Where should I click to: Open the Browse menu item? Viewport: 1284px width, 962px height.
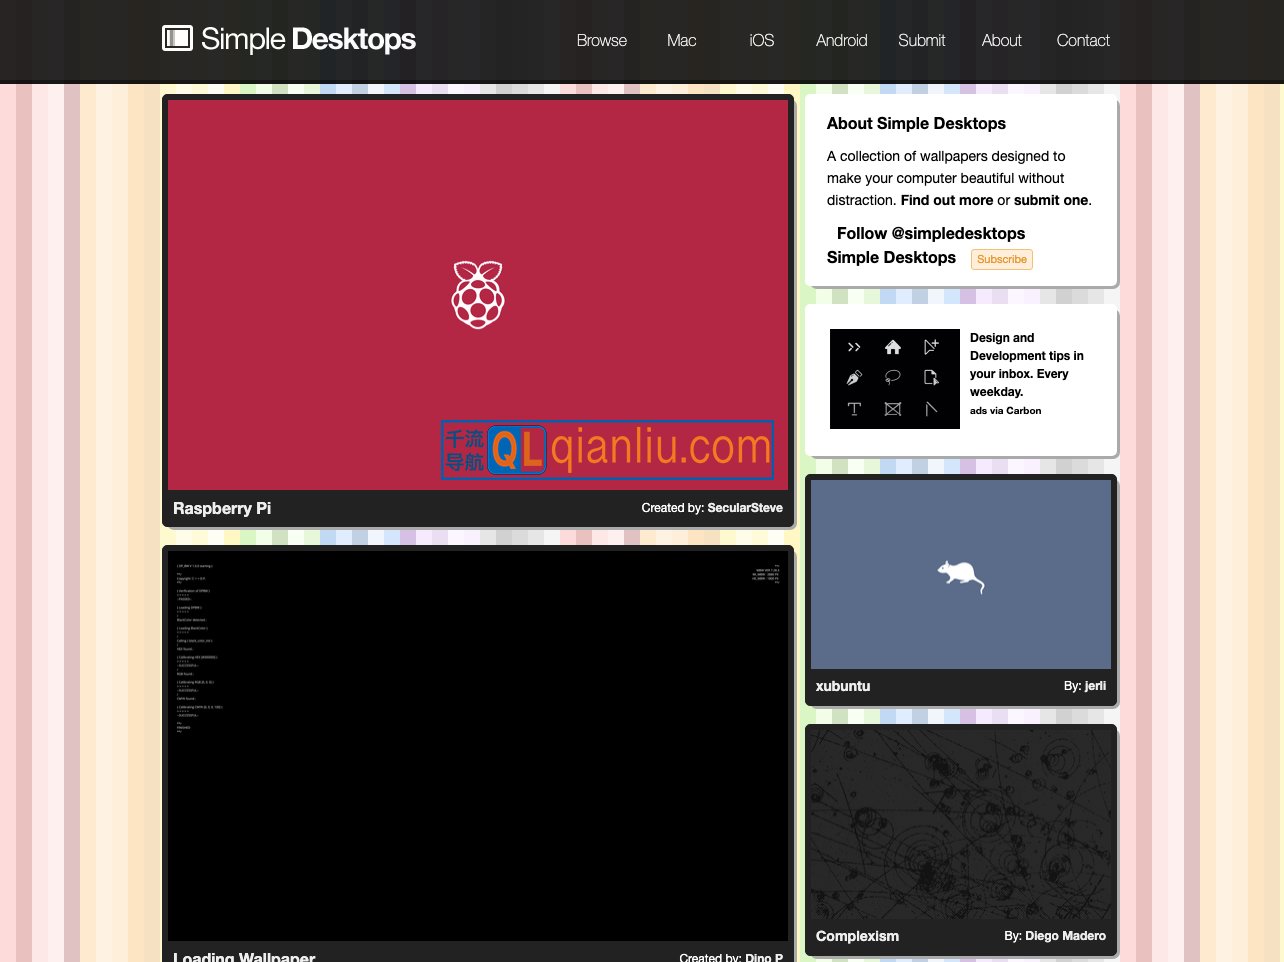601,40
